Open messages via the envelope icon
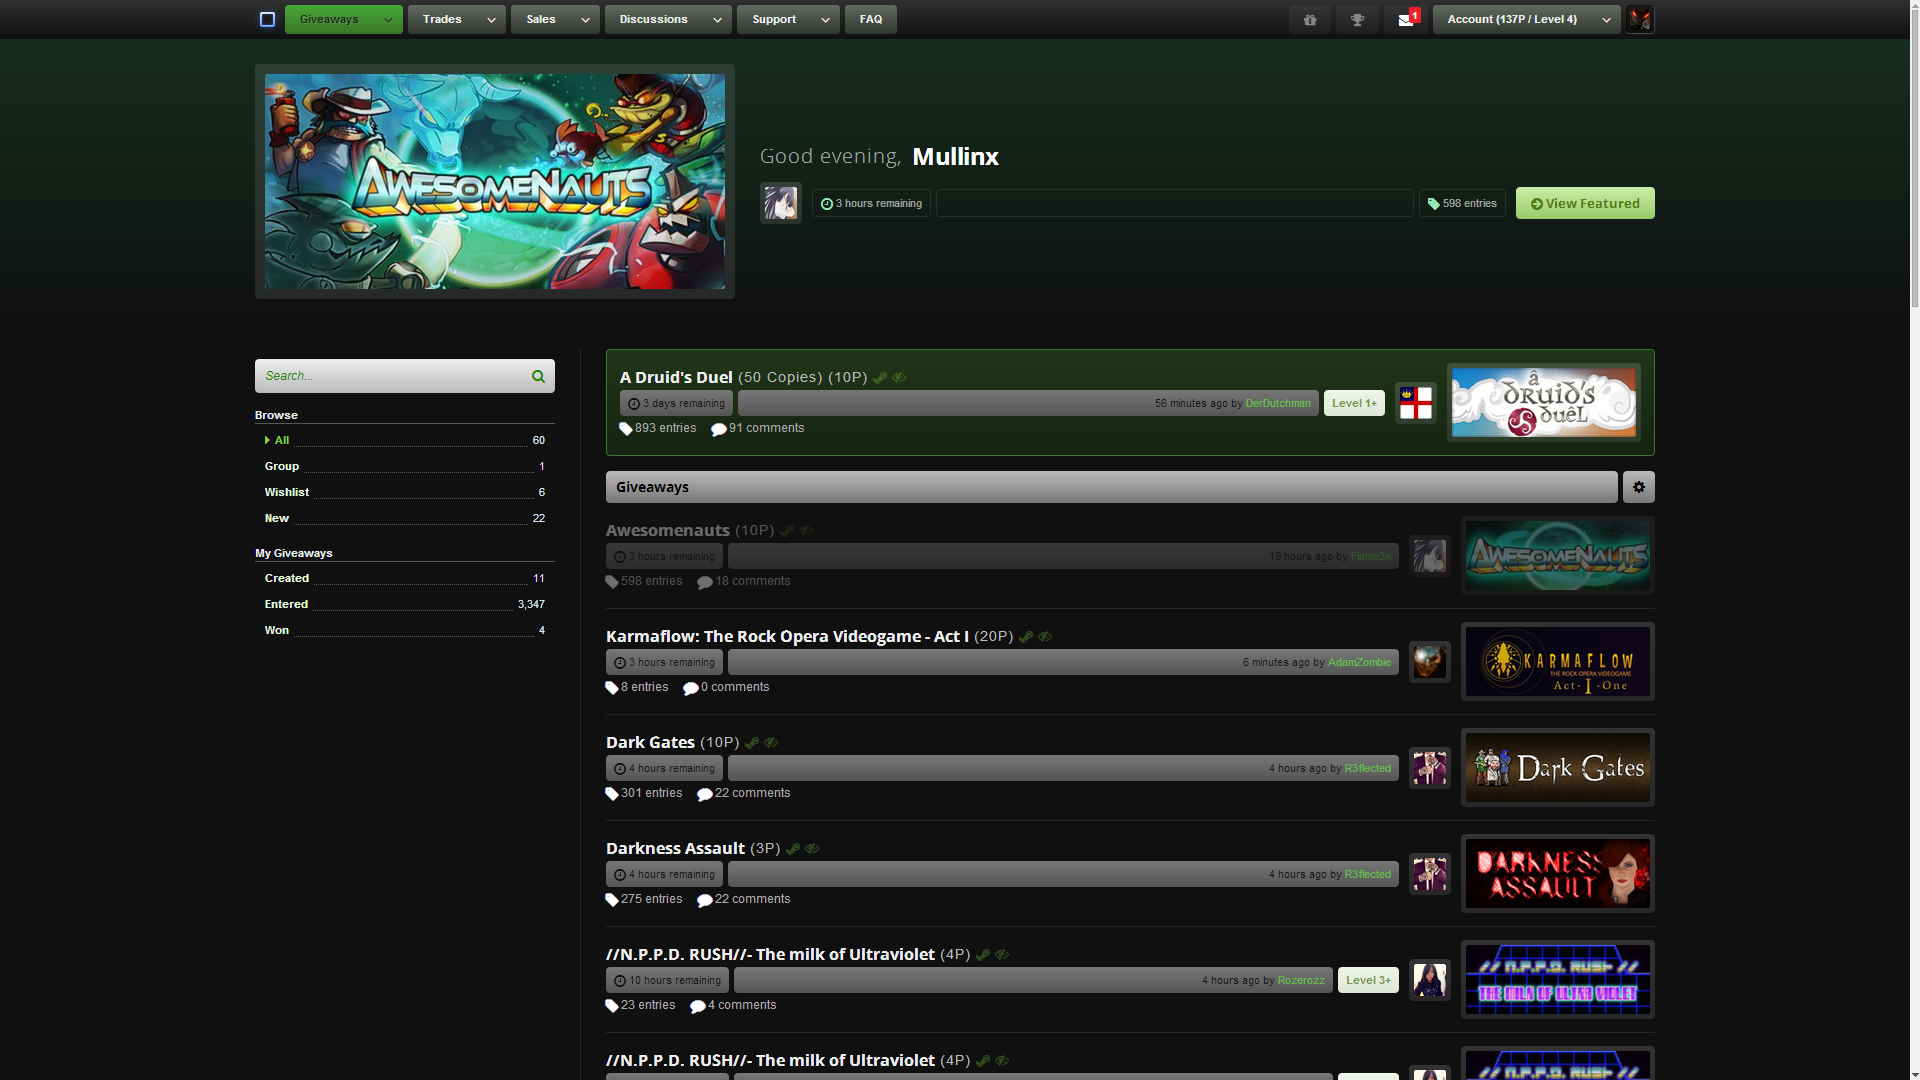 (x=1405, y=19)
